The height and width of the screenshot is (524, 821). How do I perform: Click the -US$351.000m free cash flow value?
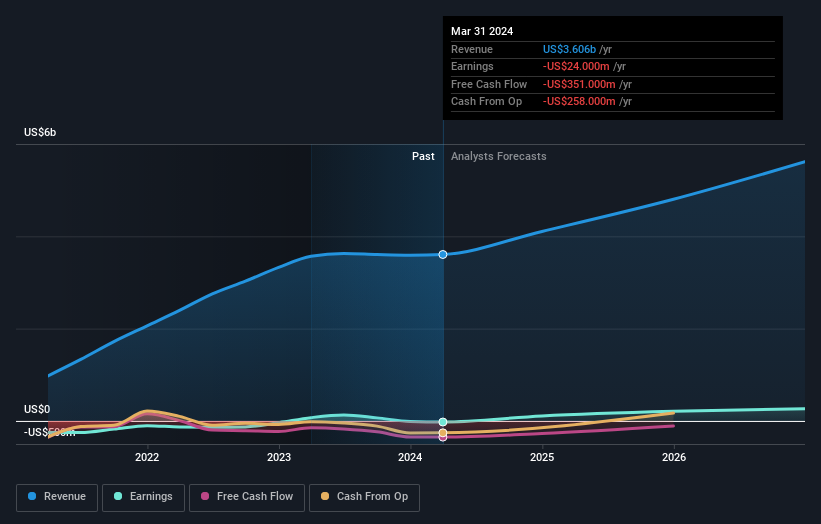tap(579, 84)
